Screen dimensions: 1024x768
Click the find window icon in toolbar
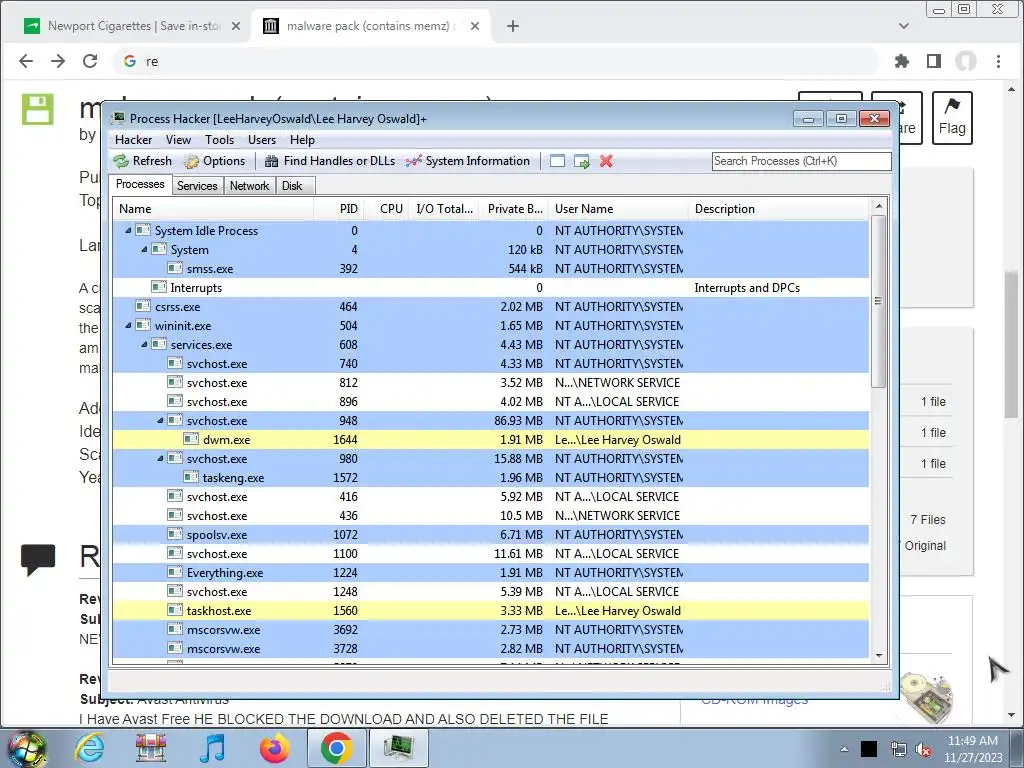coord(557,161)
